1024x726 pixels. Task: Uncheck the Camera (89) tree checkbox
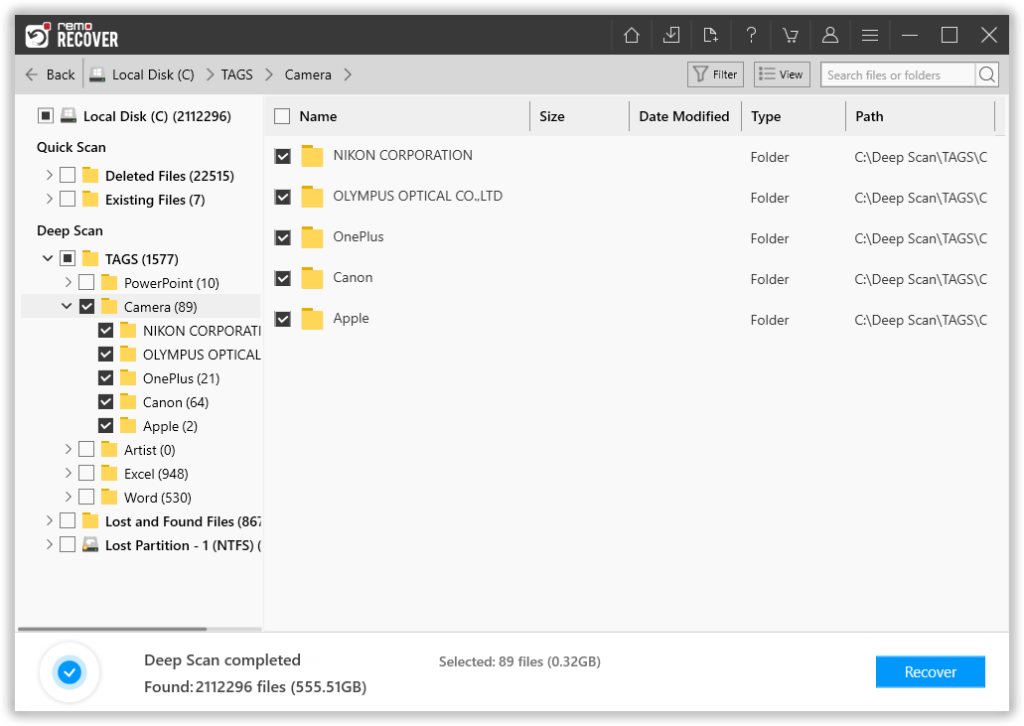pos(86,306)
